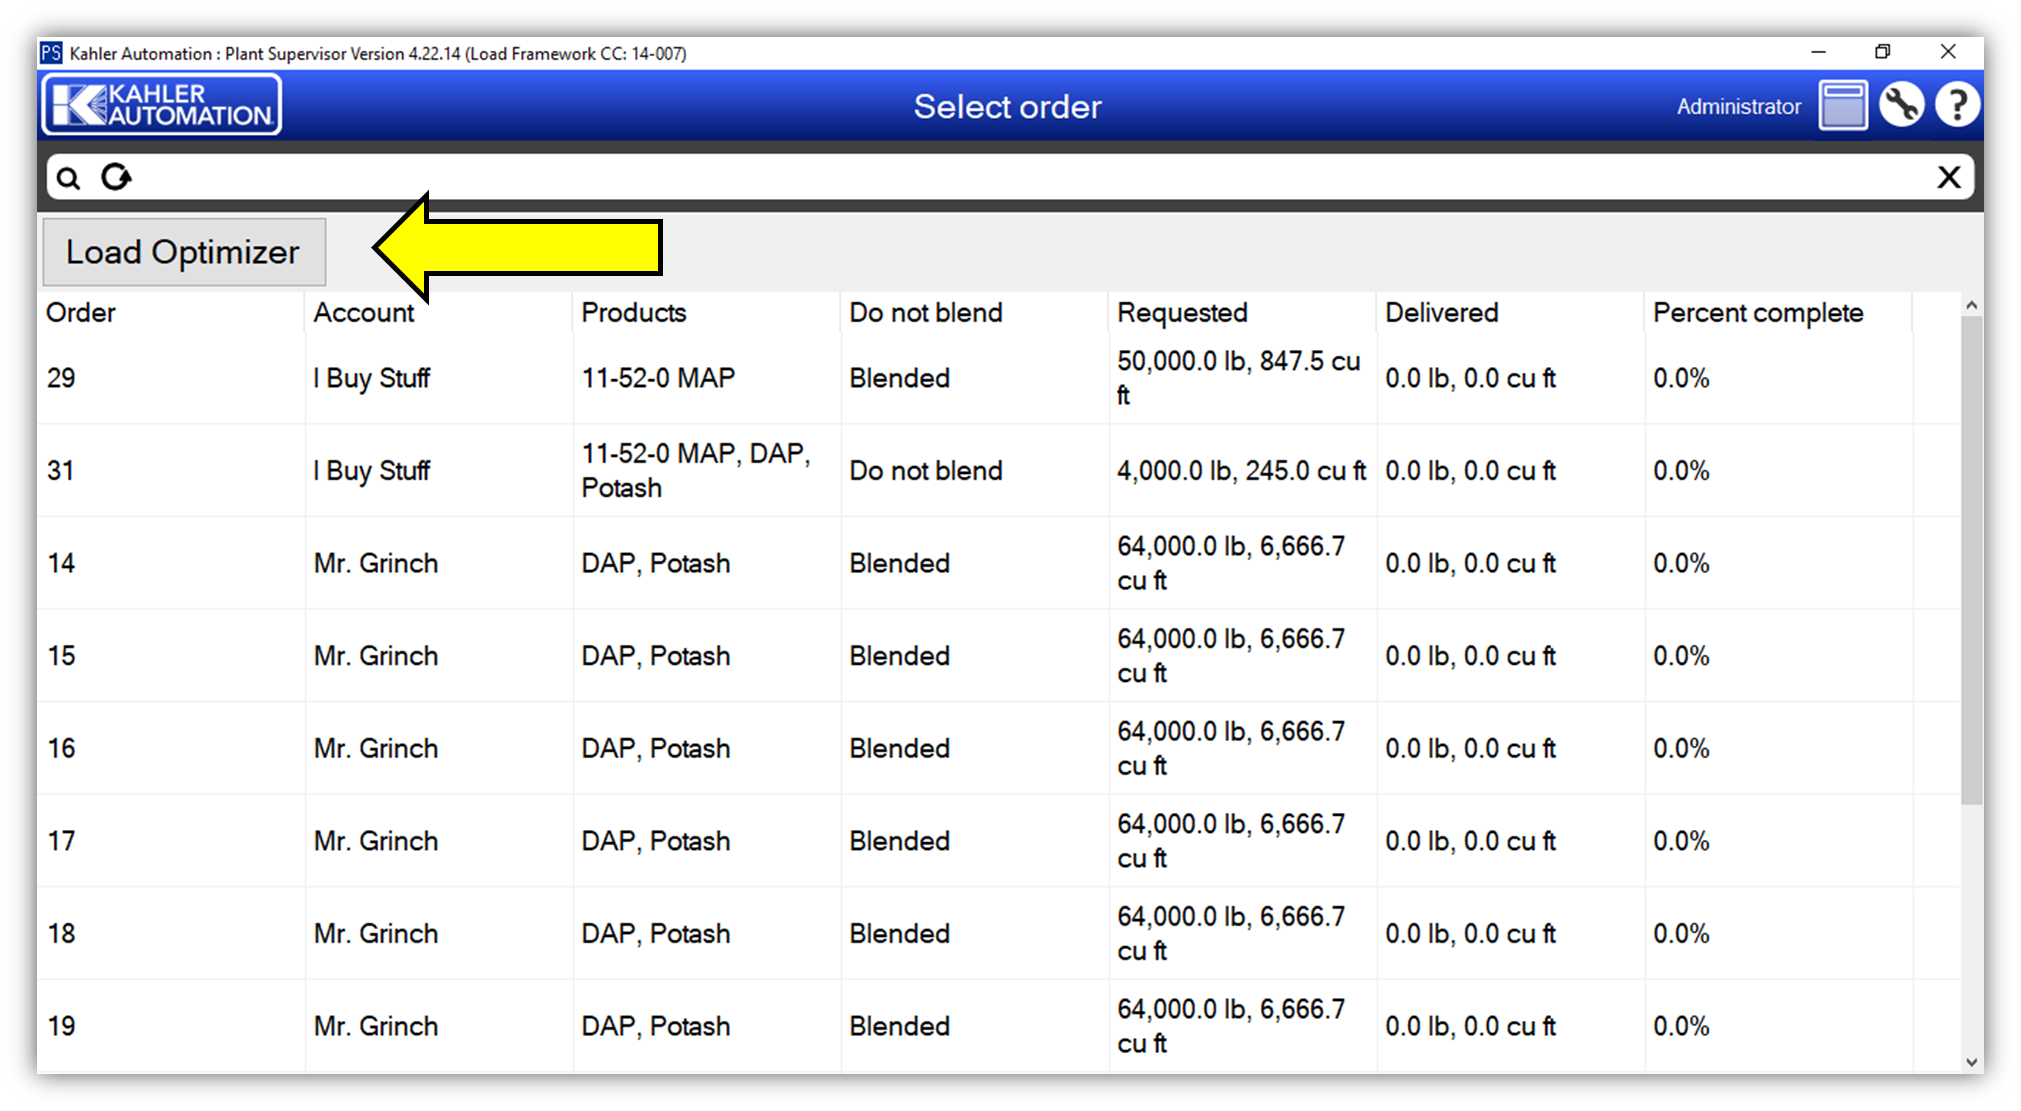The height and width of the screenshot is (1111, 2021).
Task: Open settings via the wrench icon
Action: [1899, 104]
